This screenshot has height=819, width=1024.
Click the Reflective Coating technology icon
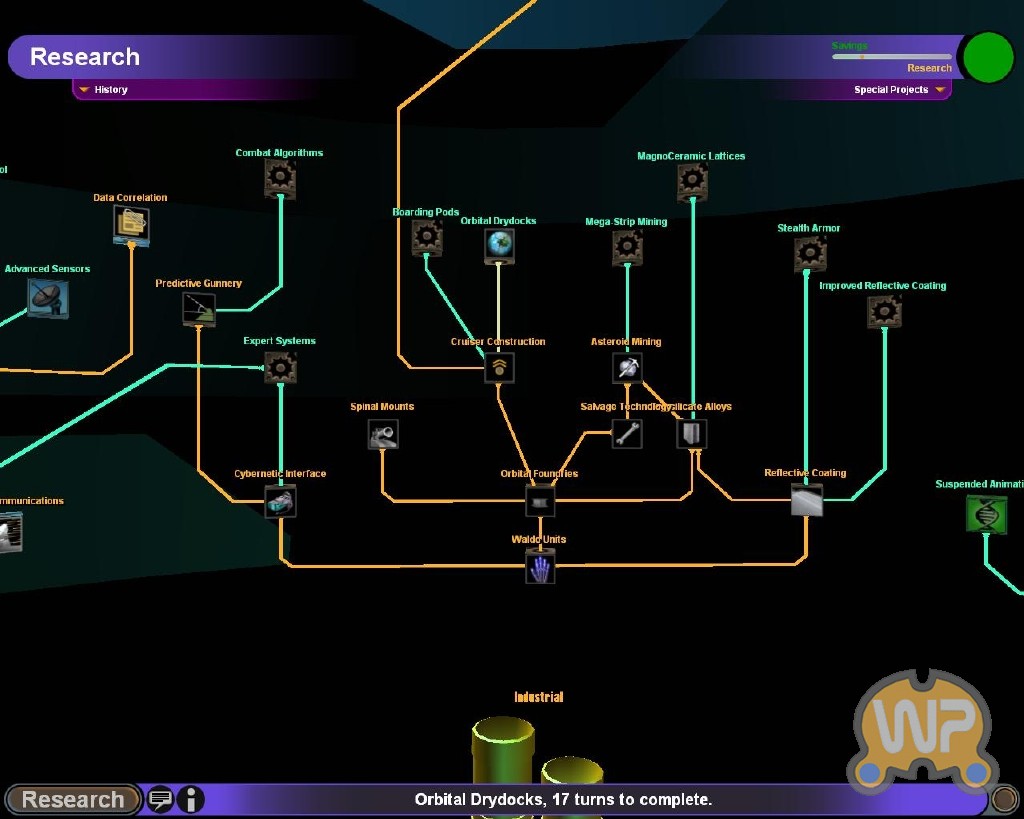pyautogui.click(x=806, y=500)
